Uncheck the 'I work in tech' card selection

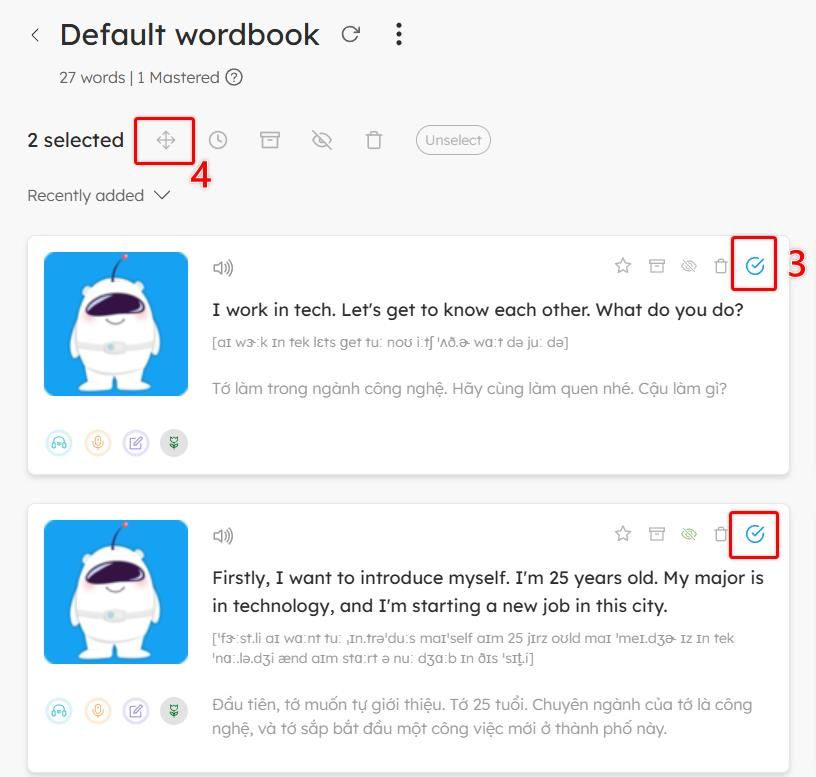pos(755,266)
